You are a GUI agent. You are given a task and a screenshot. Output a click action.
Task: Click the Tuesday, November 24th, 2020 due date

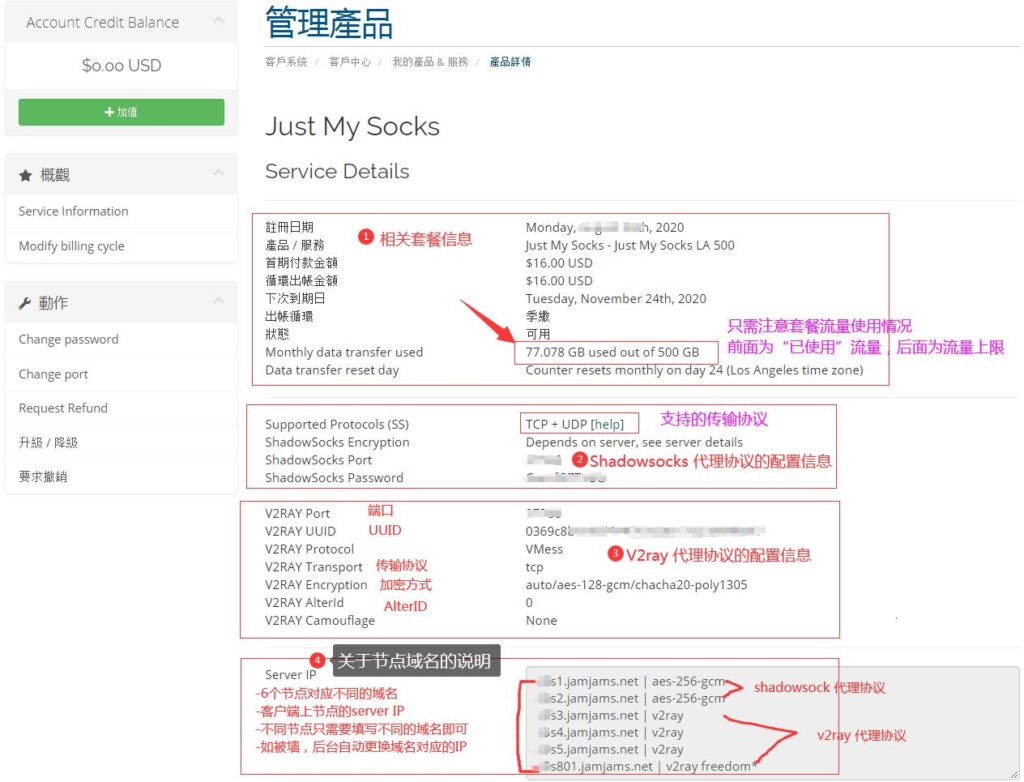616,299
